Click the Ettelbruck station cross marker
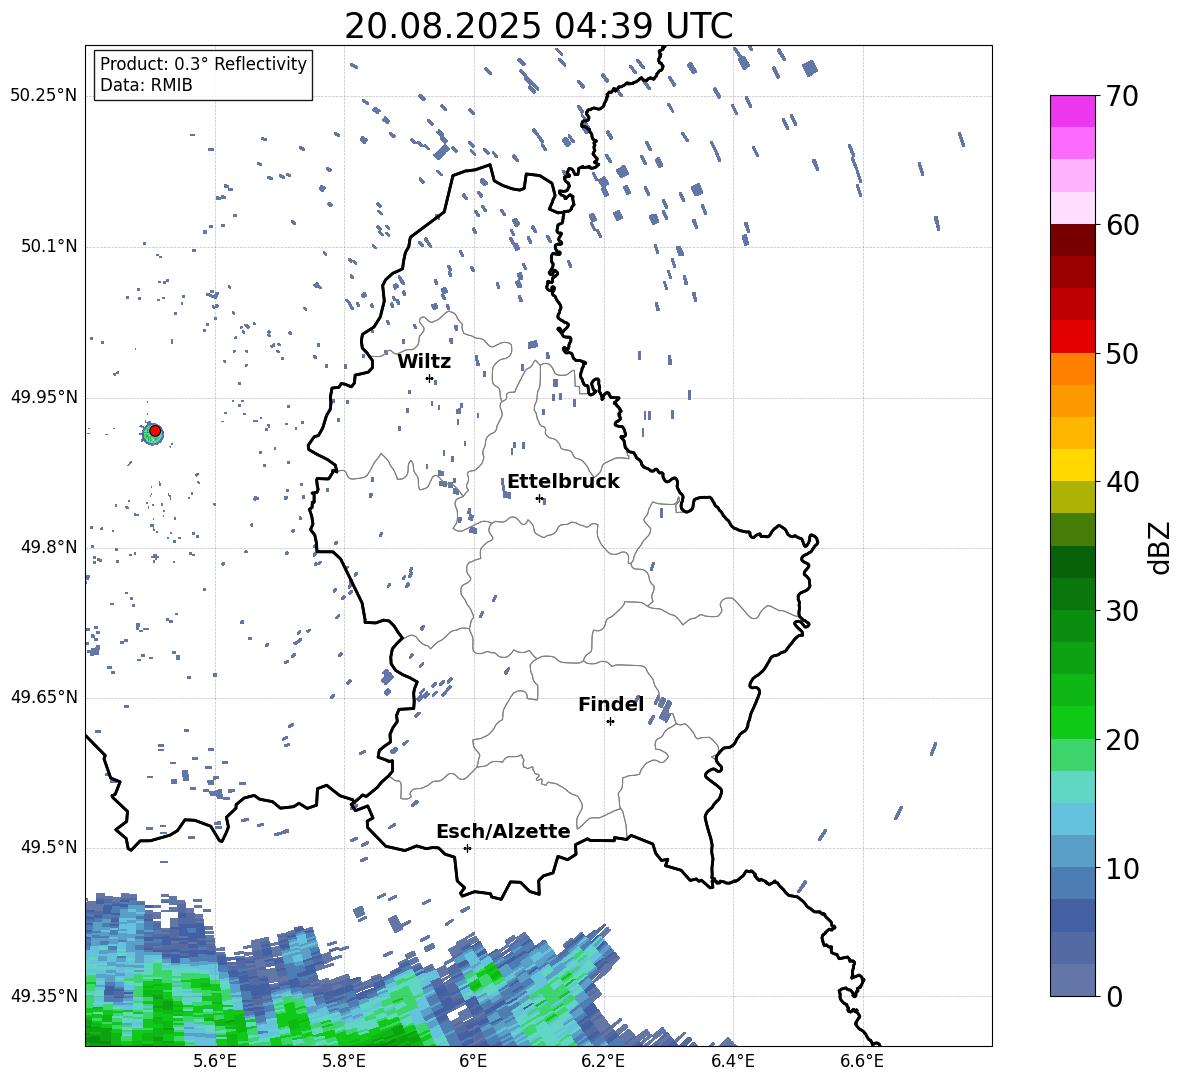This screenshot has height=1081, width=1184. (x=539, y=498)
